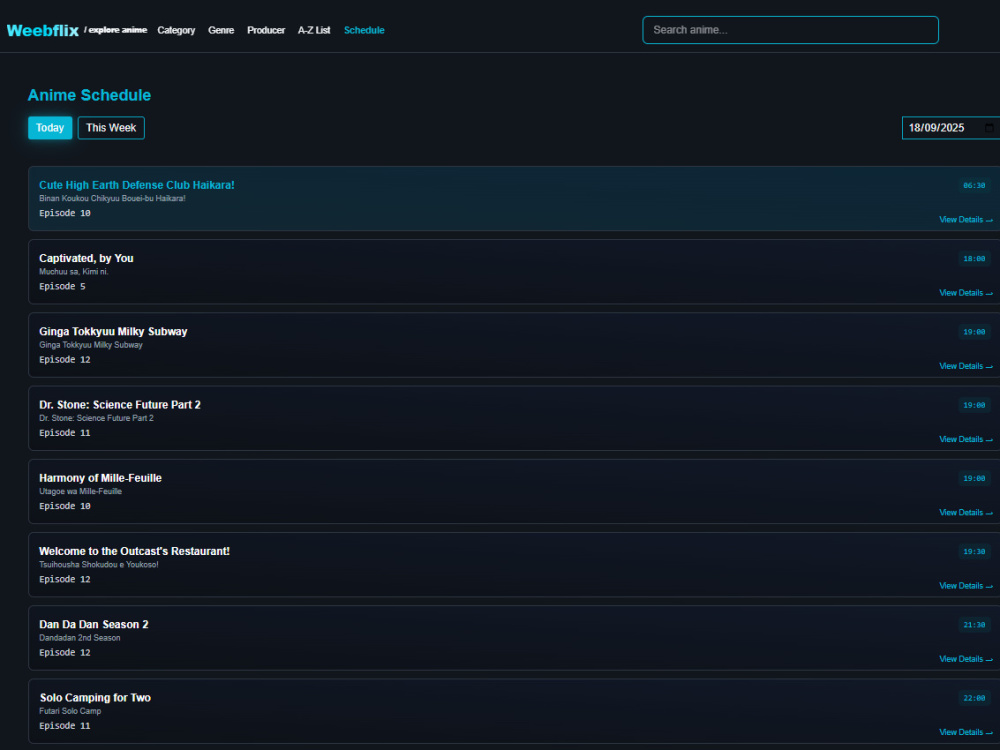The image size is (1000, 750).
Task: View Details for Ginga Tokkyuu Milky Subway
Action: (x=966, y=366)
